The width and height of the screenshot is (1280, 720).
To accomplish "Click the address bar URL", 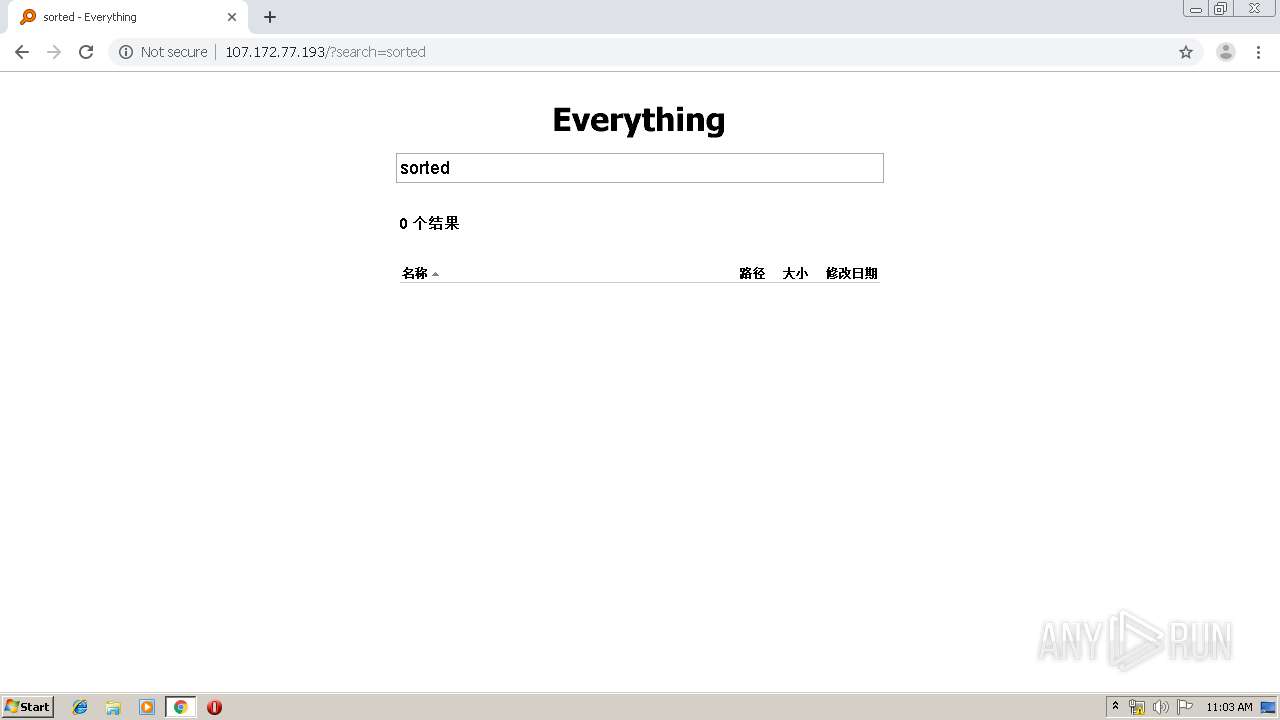I will [x=325, y=52].
